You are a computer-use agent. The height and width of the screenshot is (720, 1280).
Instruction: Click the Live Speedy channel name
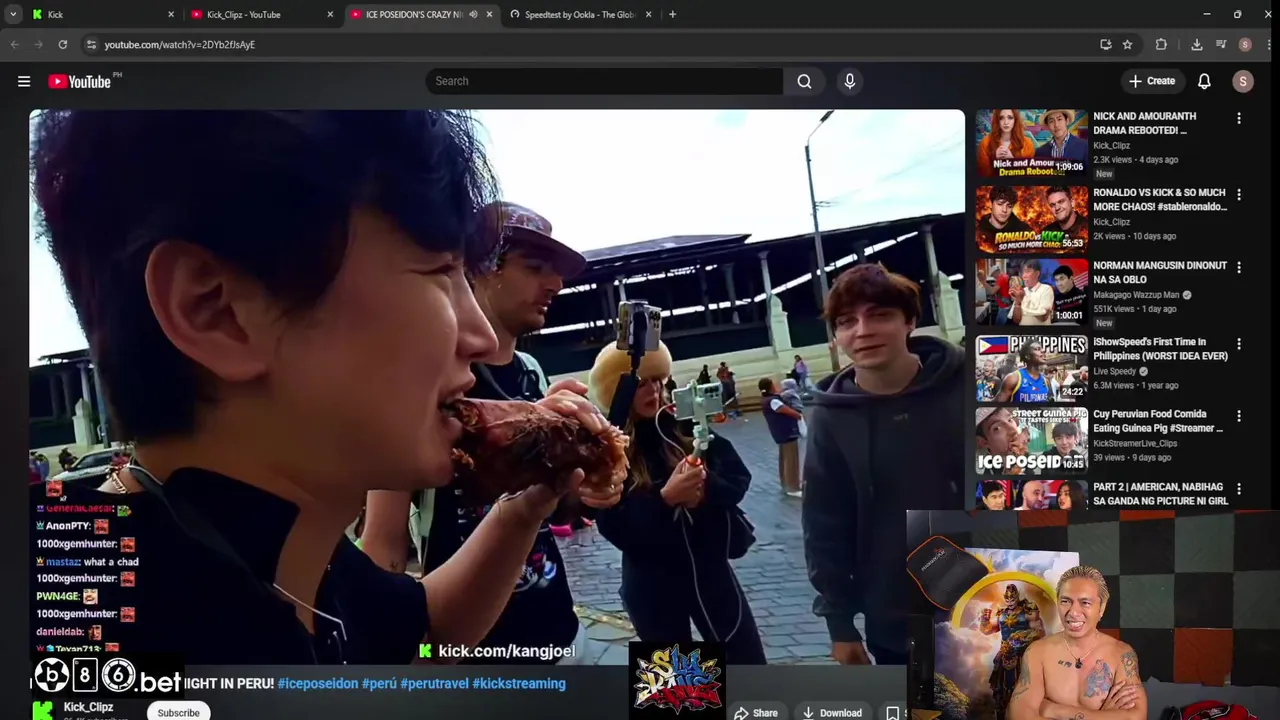point(1115,371)
